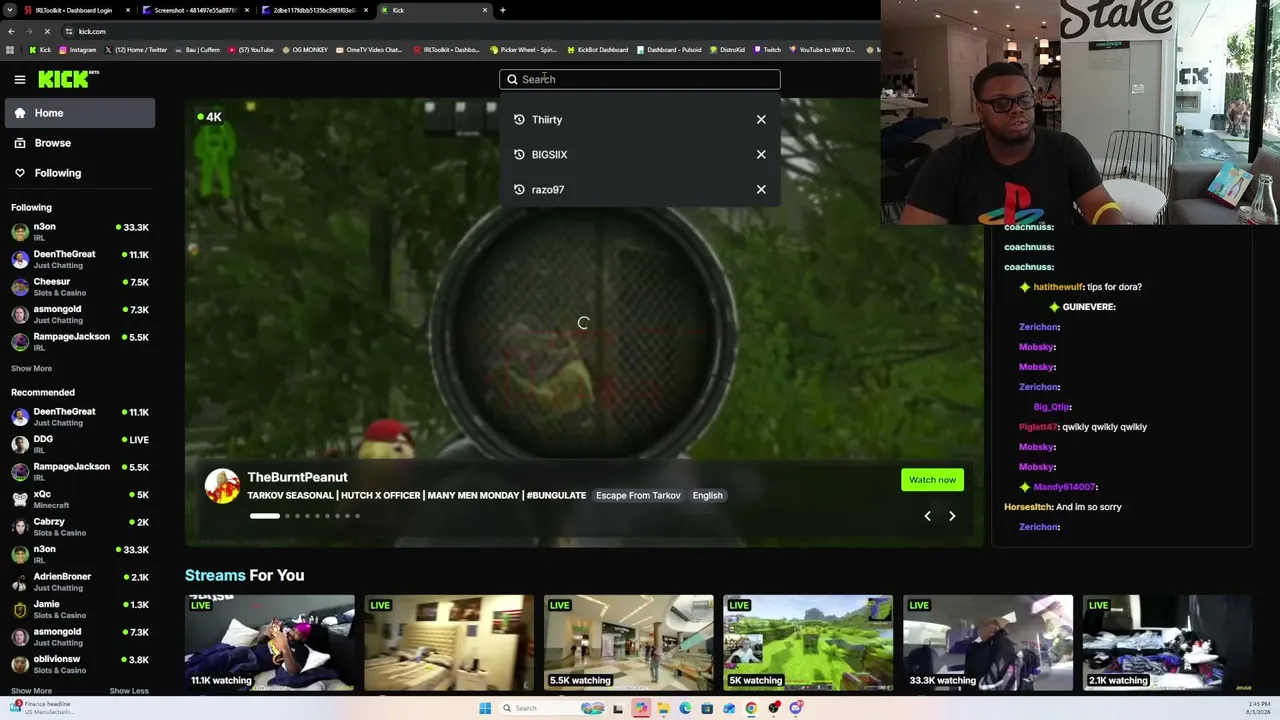The height and width of the screenshot is (720, 1280).
Task: Close the Kick browser tab
Action: (x=485, y=10)
